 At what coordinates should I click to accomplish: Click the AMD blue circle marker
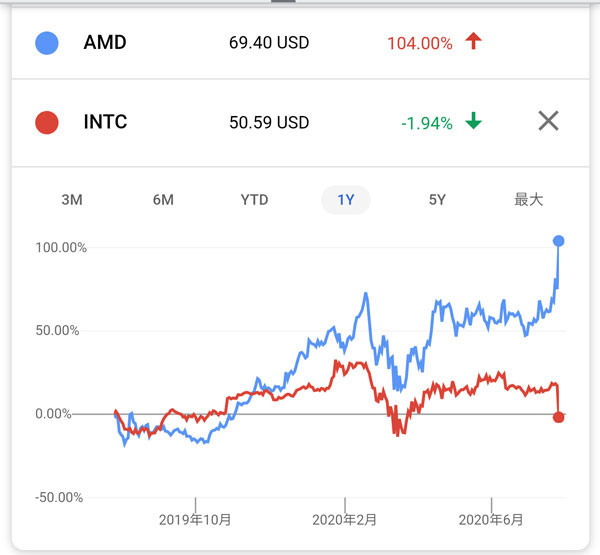point(46,43)
